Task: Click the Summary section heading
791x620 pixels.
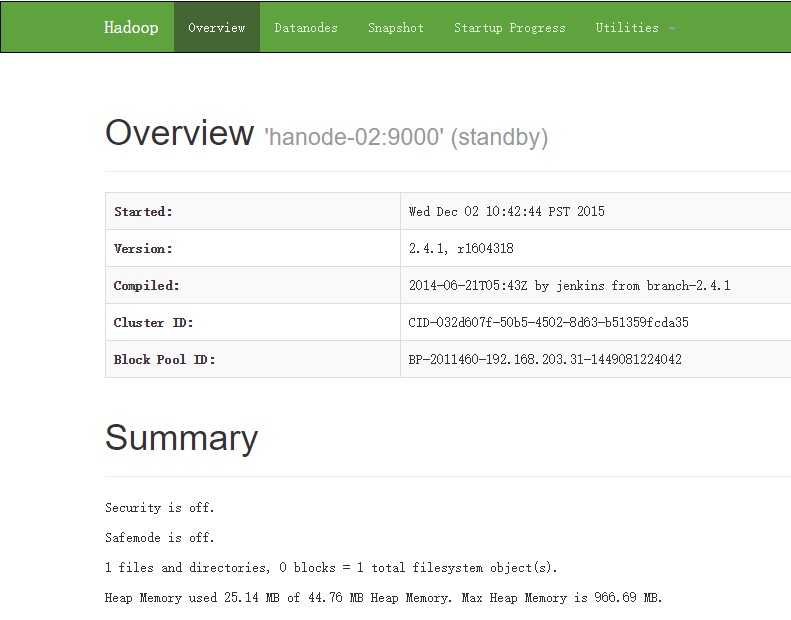Action: pos(181,438)
